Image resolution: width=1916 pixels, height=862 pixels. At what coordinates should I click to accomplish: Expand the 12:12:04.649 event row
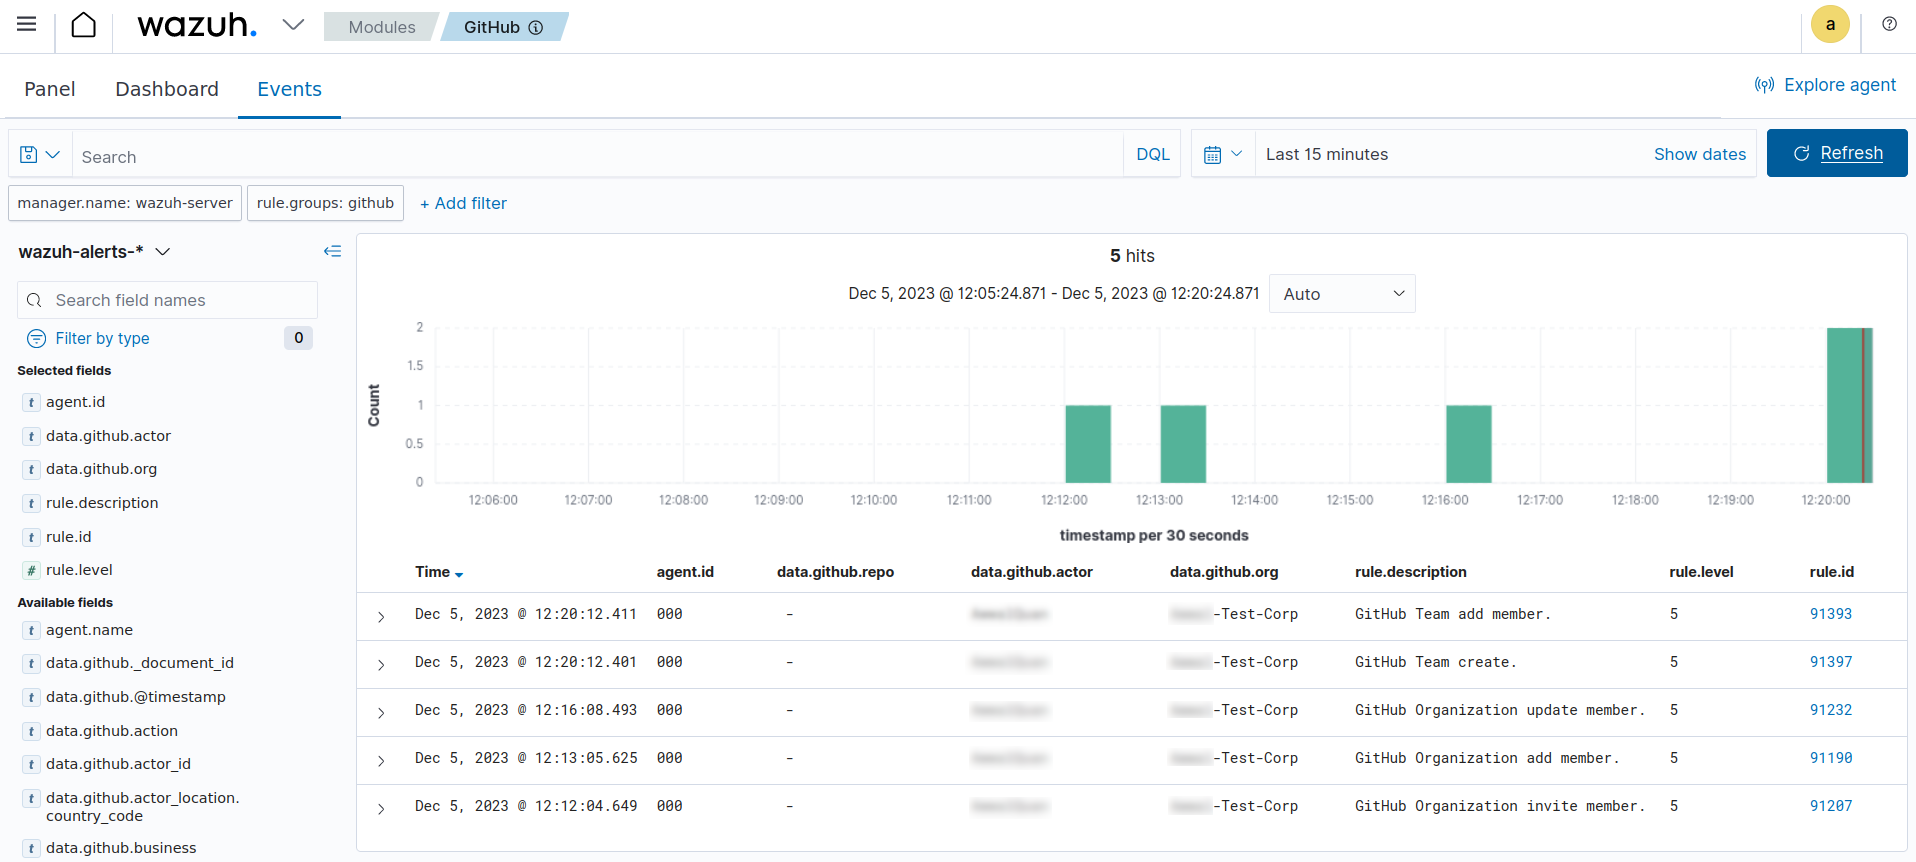click(x=381, y=809)
